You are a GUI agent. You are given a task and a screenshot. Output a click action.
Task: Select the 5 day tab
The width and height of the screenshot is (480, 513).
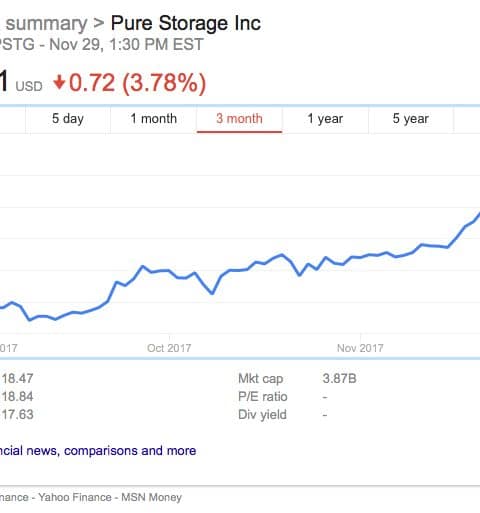click(68, 119)
